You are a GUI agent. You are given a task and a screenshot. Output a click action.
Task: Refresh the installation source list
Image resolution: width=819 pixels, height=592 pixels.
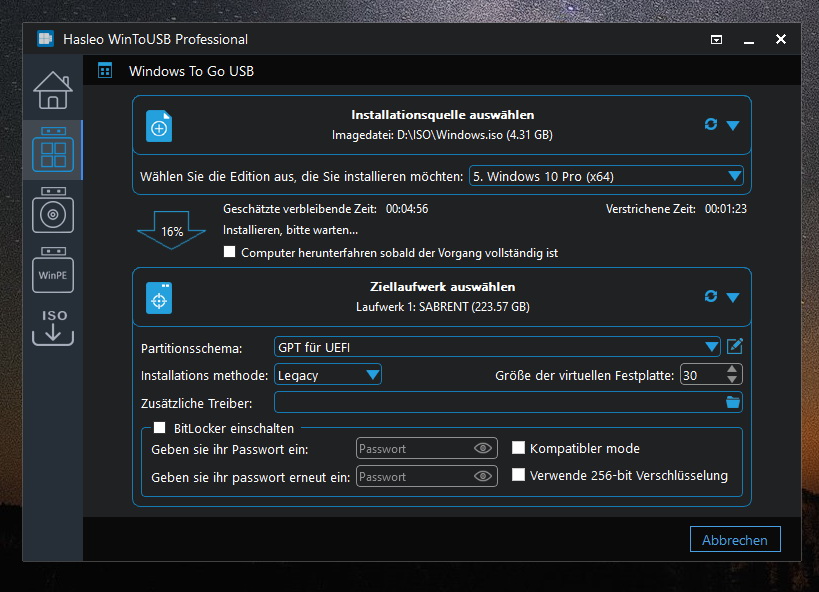click(x=710, y=124)
